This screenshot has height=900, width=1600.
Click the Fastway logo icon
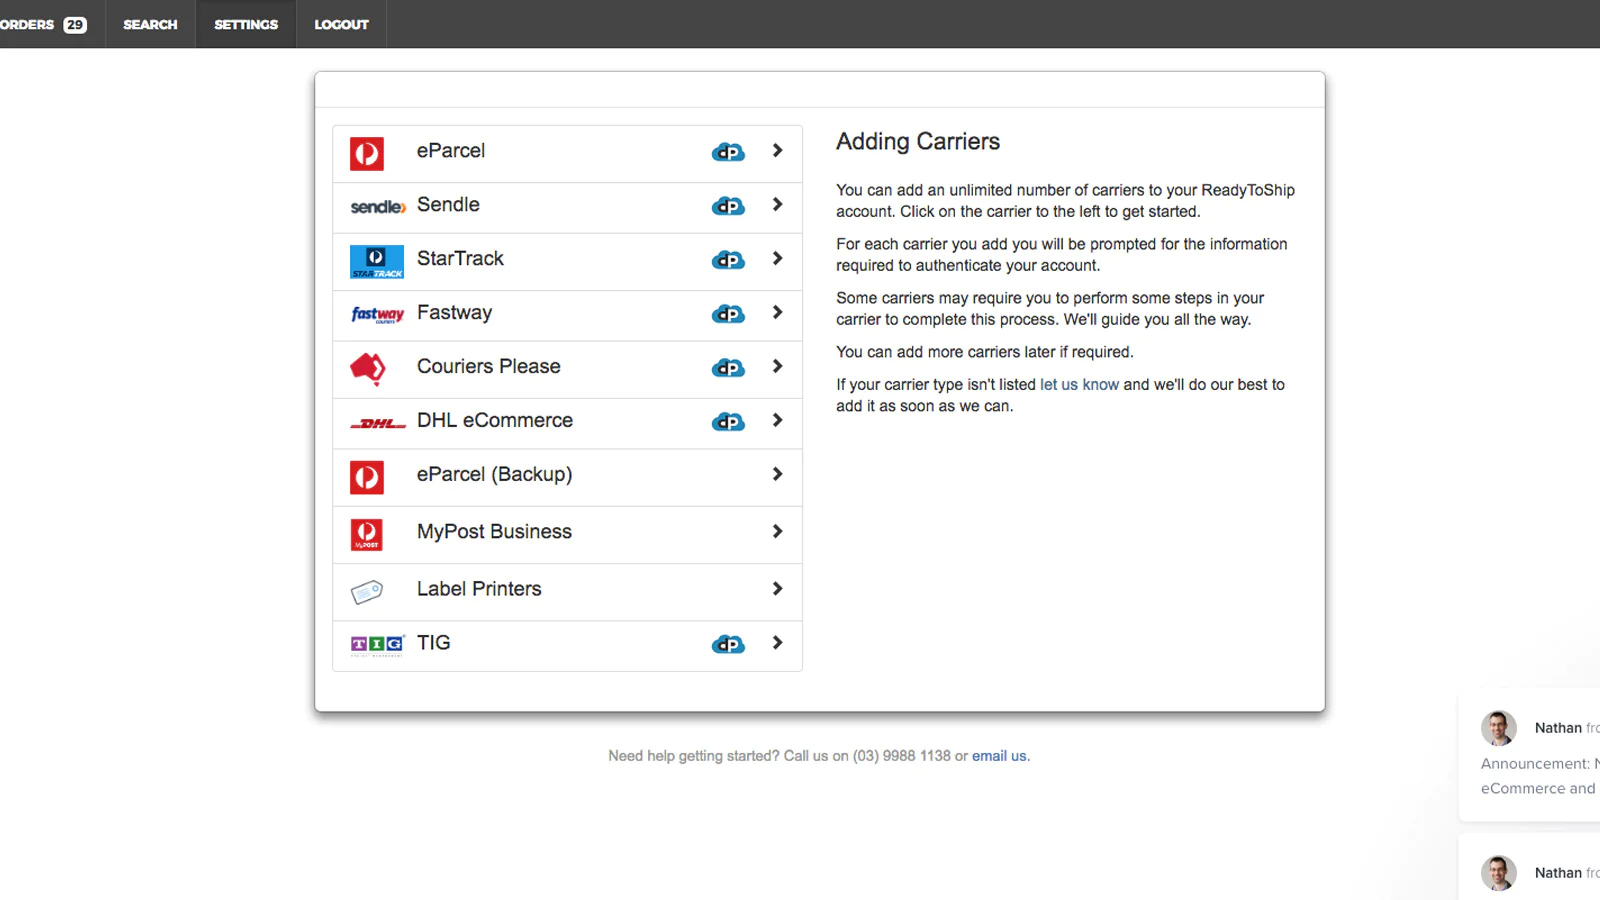pyautogui.click(x=377, y=315)
